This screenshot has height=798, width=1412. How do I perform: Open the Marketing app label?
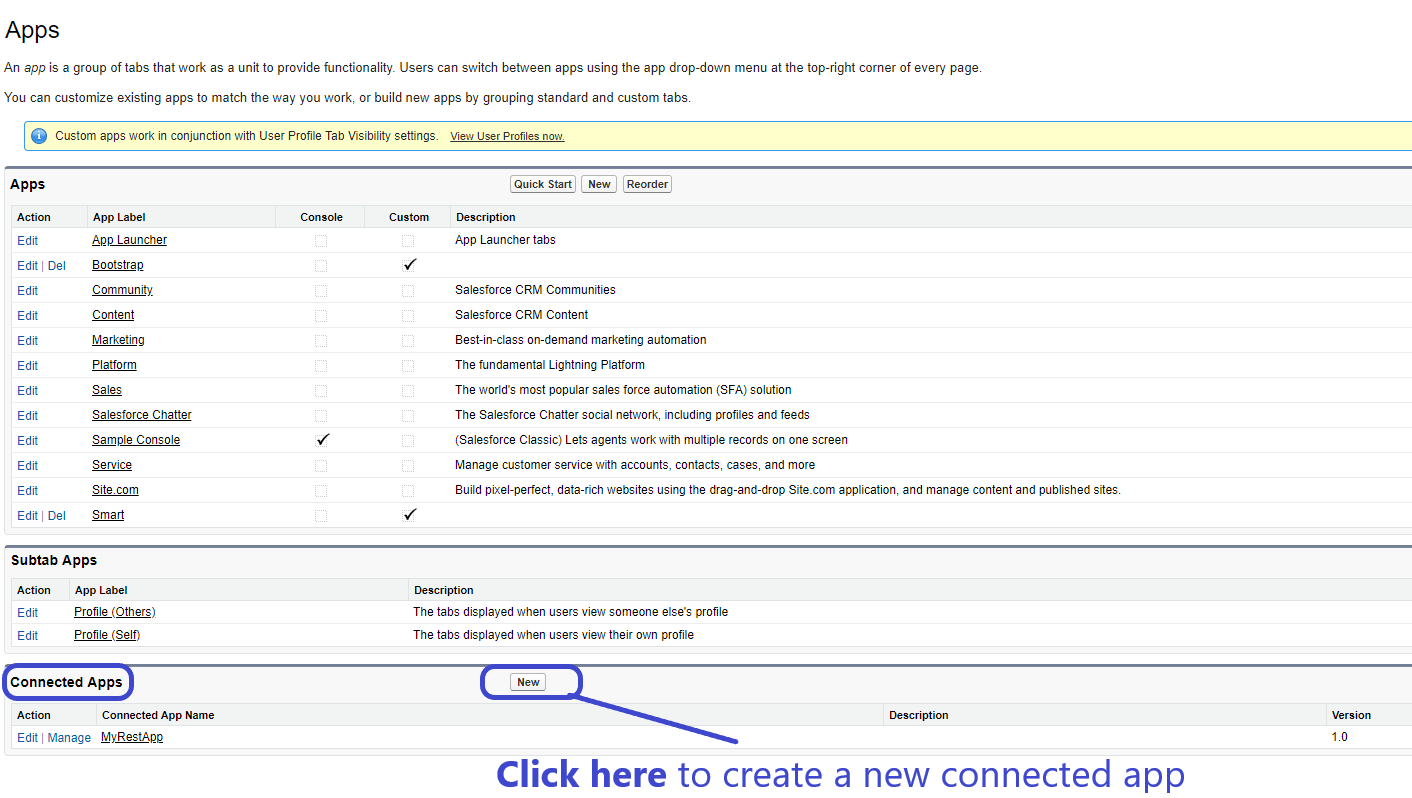pos(118,340)
